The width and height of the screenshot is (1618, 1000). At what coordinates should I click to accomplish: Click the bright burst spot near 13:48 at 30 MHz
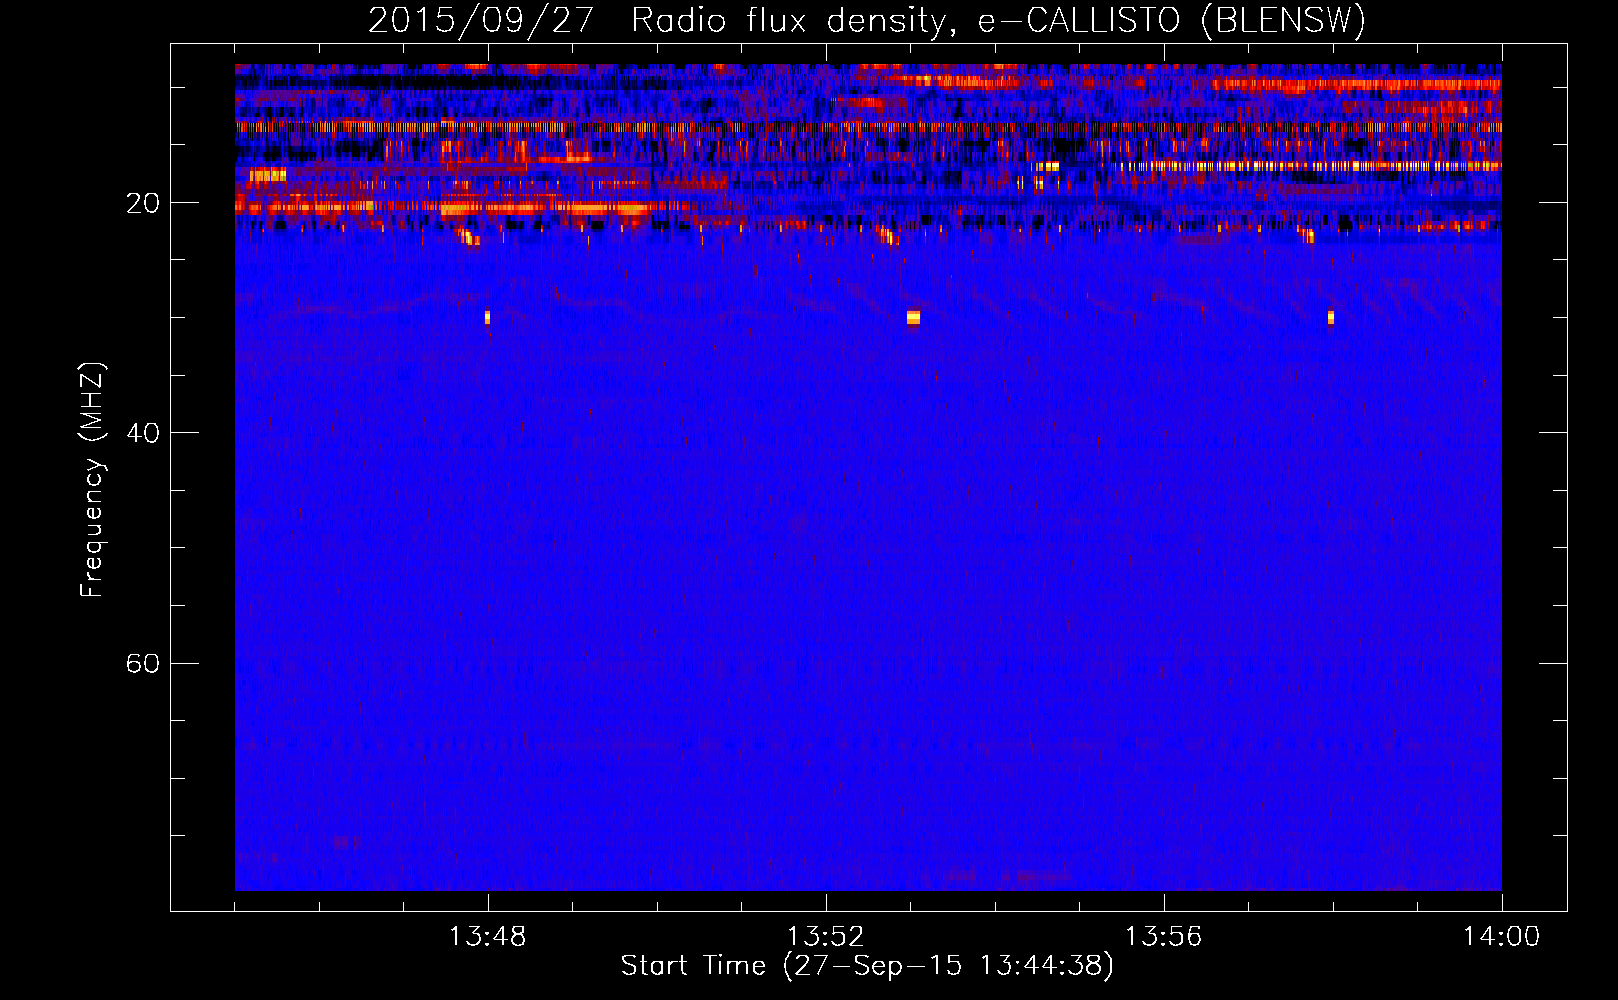pos(487,318)
